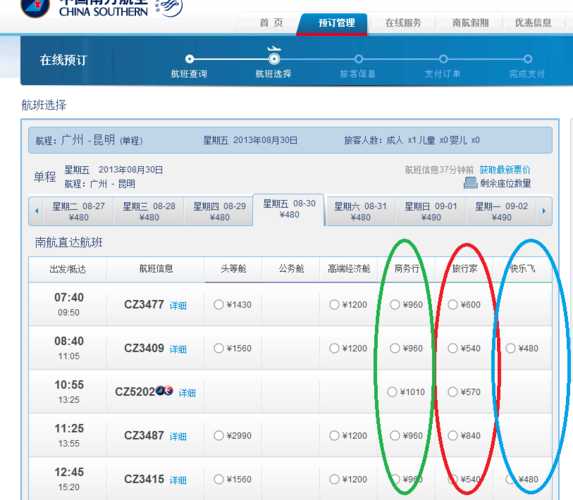Select ¥600 旅行家 fare for CZ3477
The height and width of the screenshot is (500, 573).
pyautogui.click(x=452, y=304)
